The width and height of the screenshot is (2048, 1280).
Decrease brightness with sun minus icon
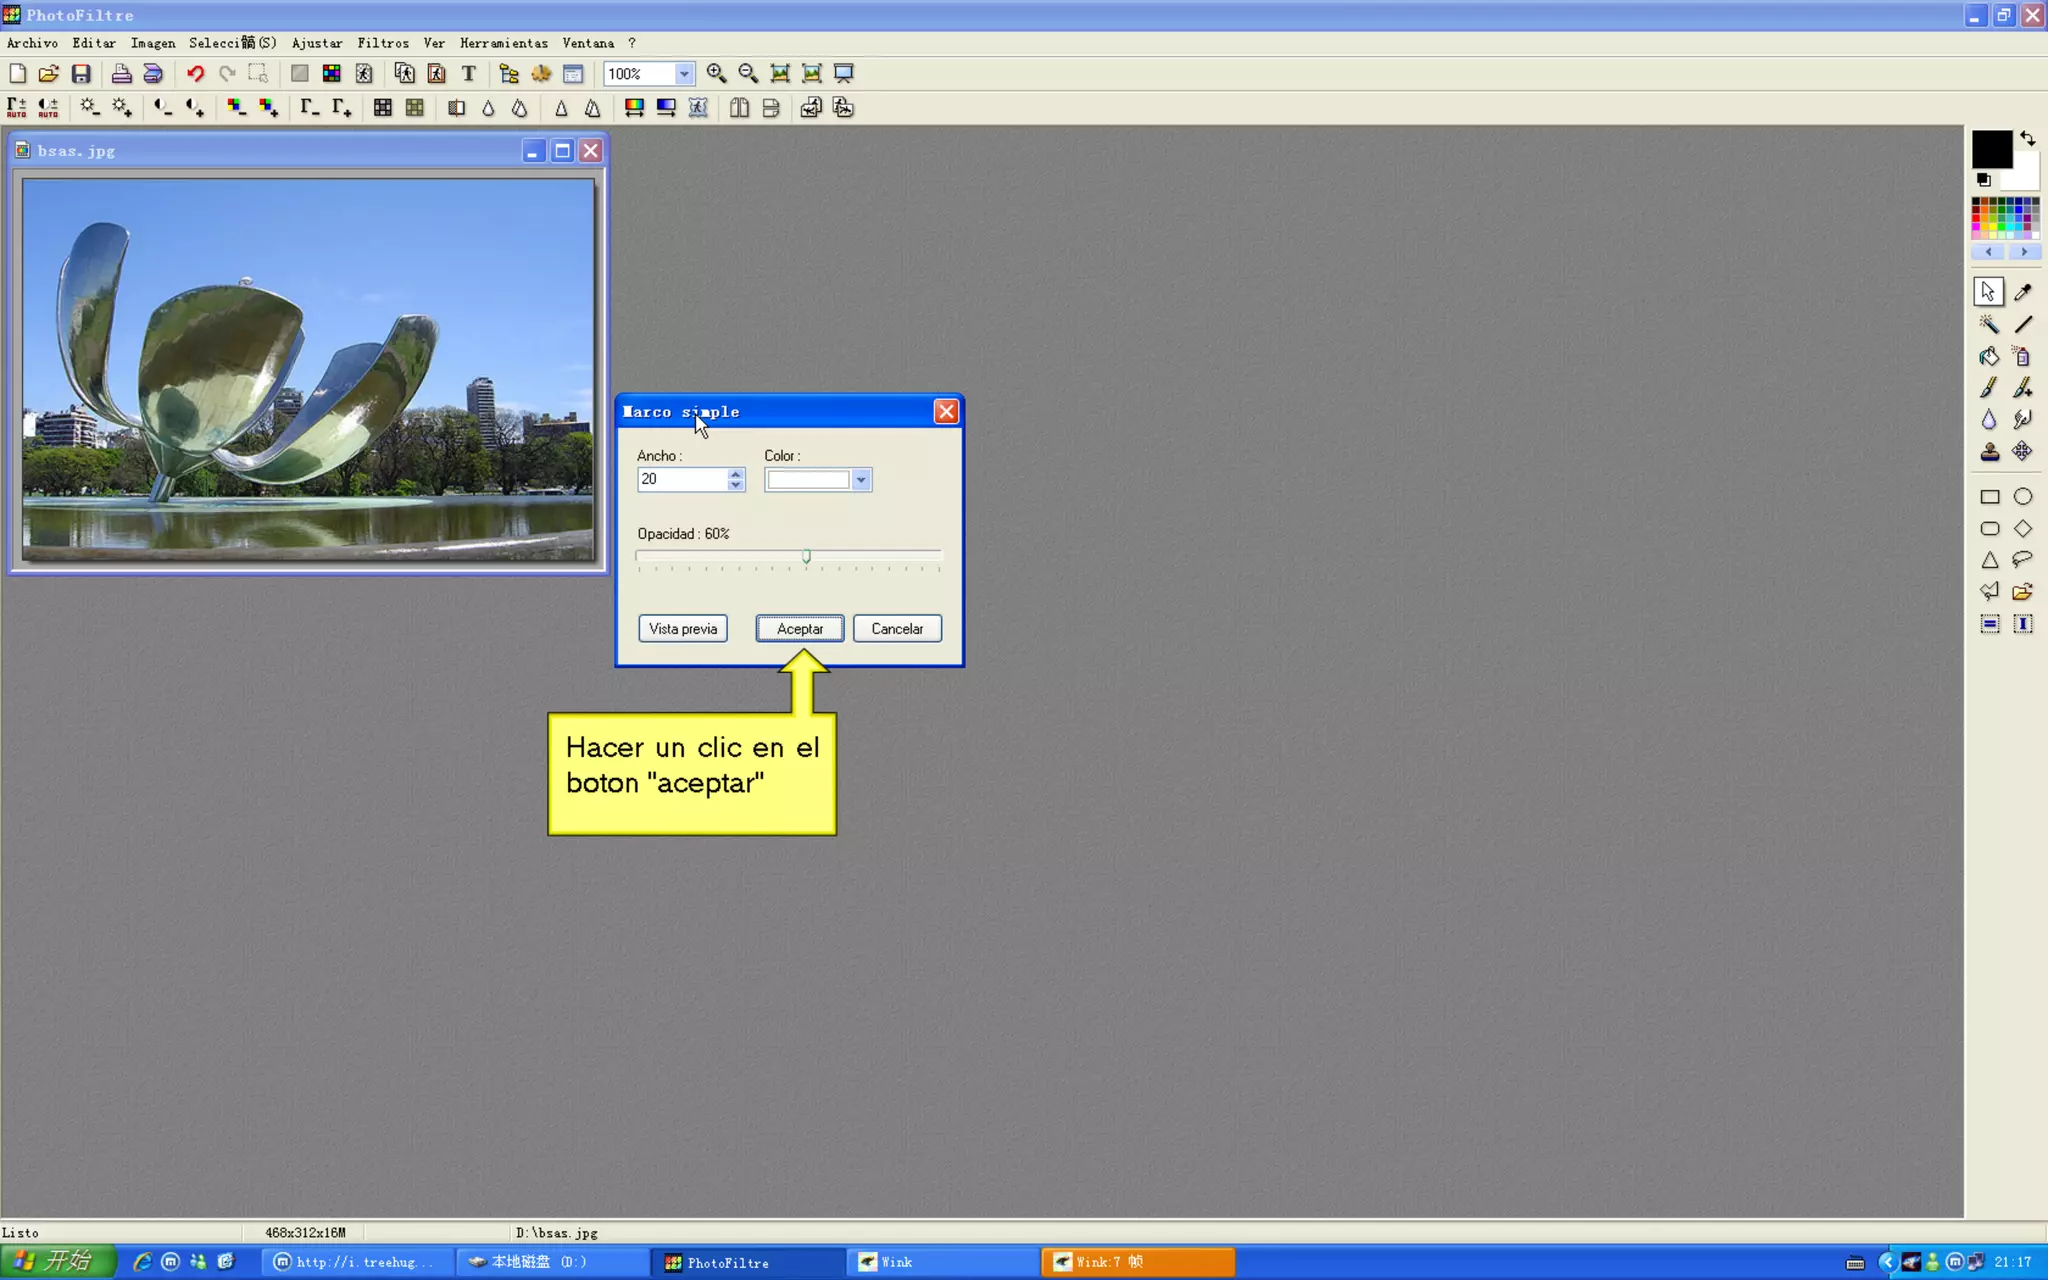[90, 108]
